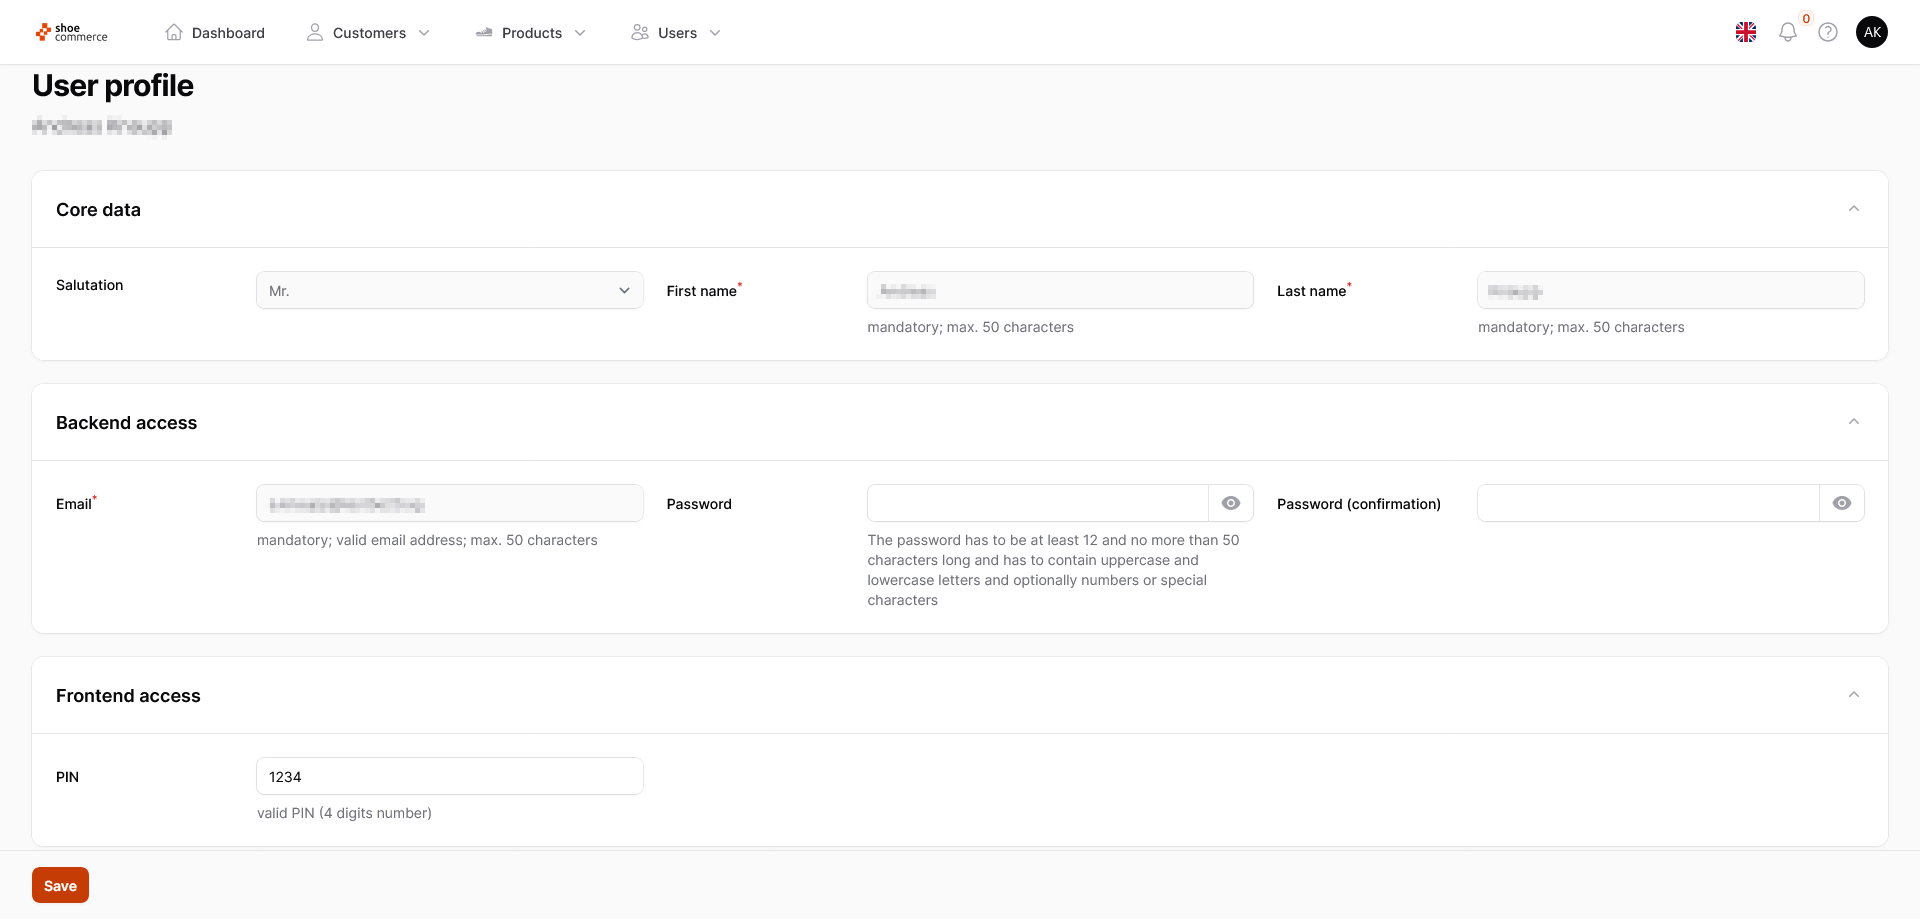Click the shoe commerce logo
Screen dimensions: 1920x919
[71, 32]
